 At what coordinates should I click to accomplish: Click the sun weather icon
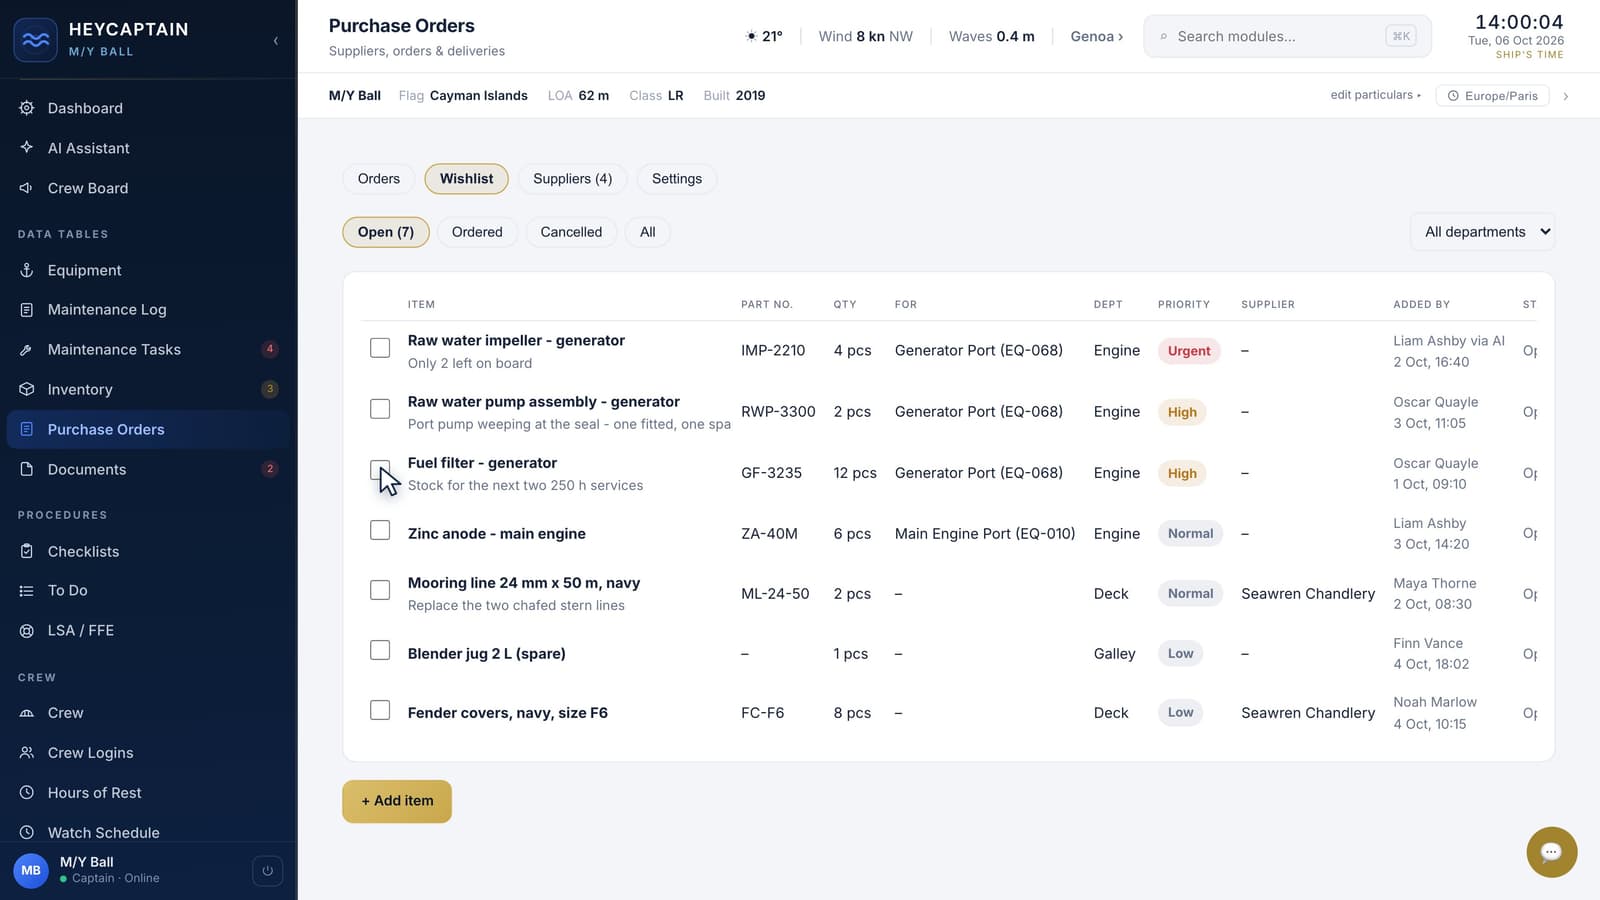click(x=751, y=36)
